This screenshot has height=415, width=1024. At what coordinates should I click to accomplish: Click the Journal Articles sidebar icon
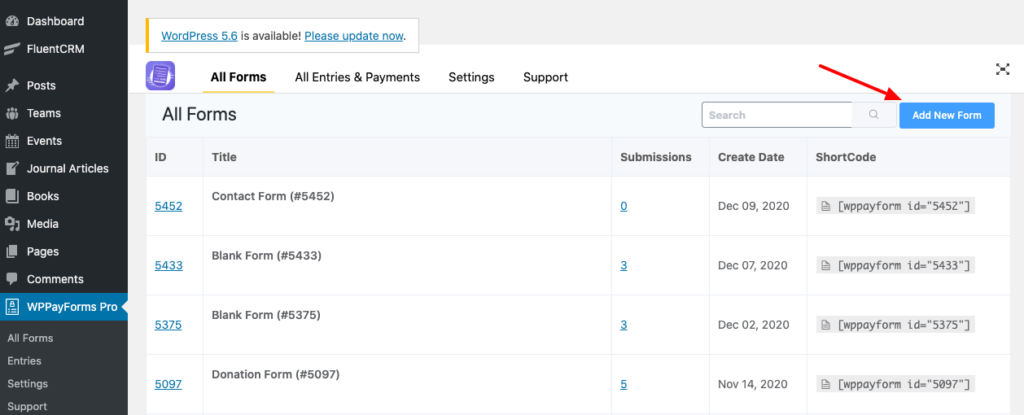pyautogui.click(x=13, y=169)
